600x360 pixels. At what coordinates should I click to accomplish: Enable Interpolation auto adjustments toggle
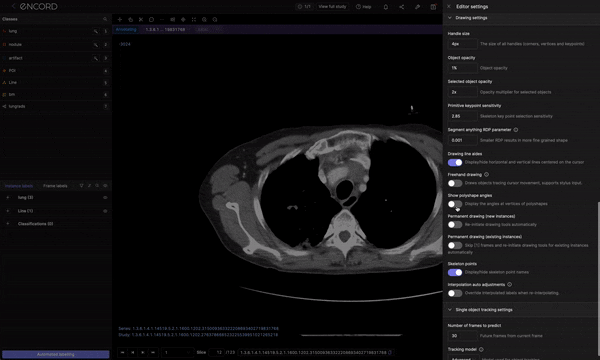click(x=455, y=293)
